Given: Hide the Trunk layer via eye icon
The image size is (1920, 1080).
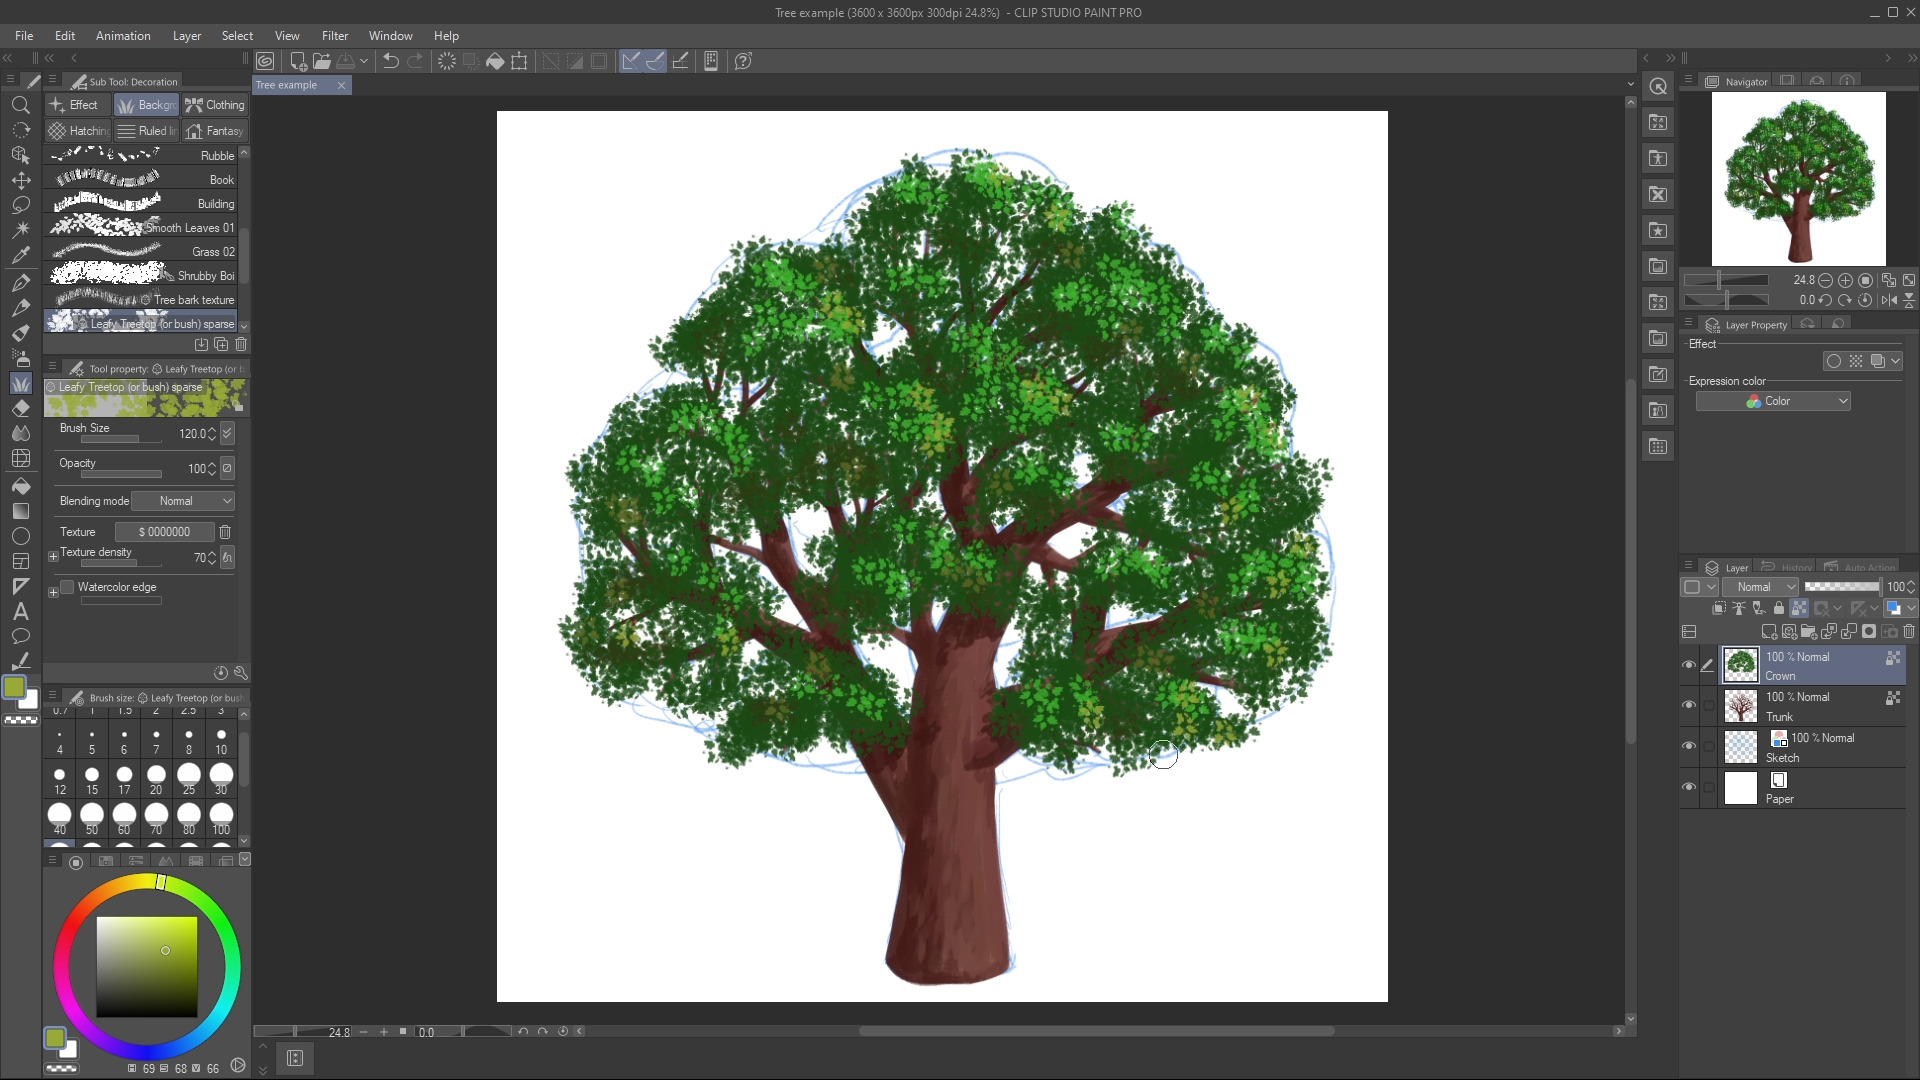Looking at the screenshot, I should pos(1689,705).
